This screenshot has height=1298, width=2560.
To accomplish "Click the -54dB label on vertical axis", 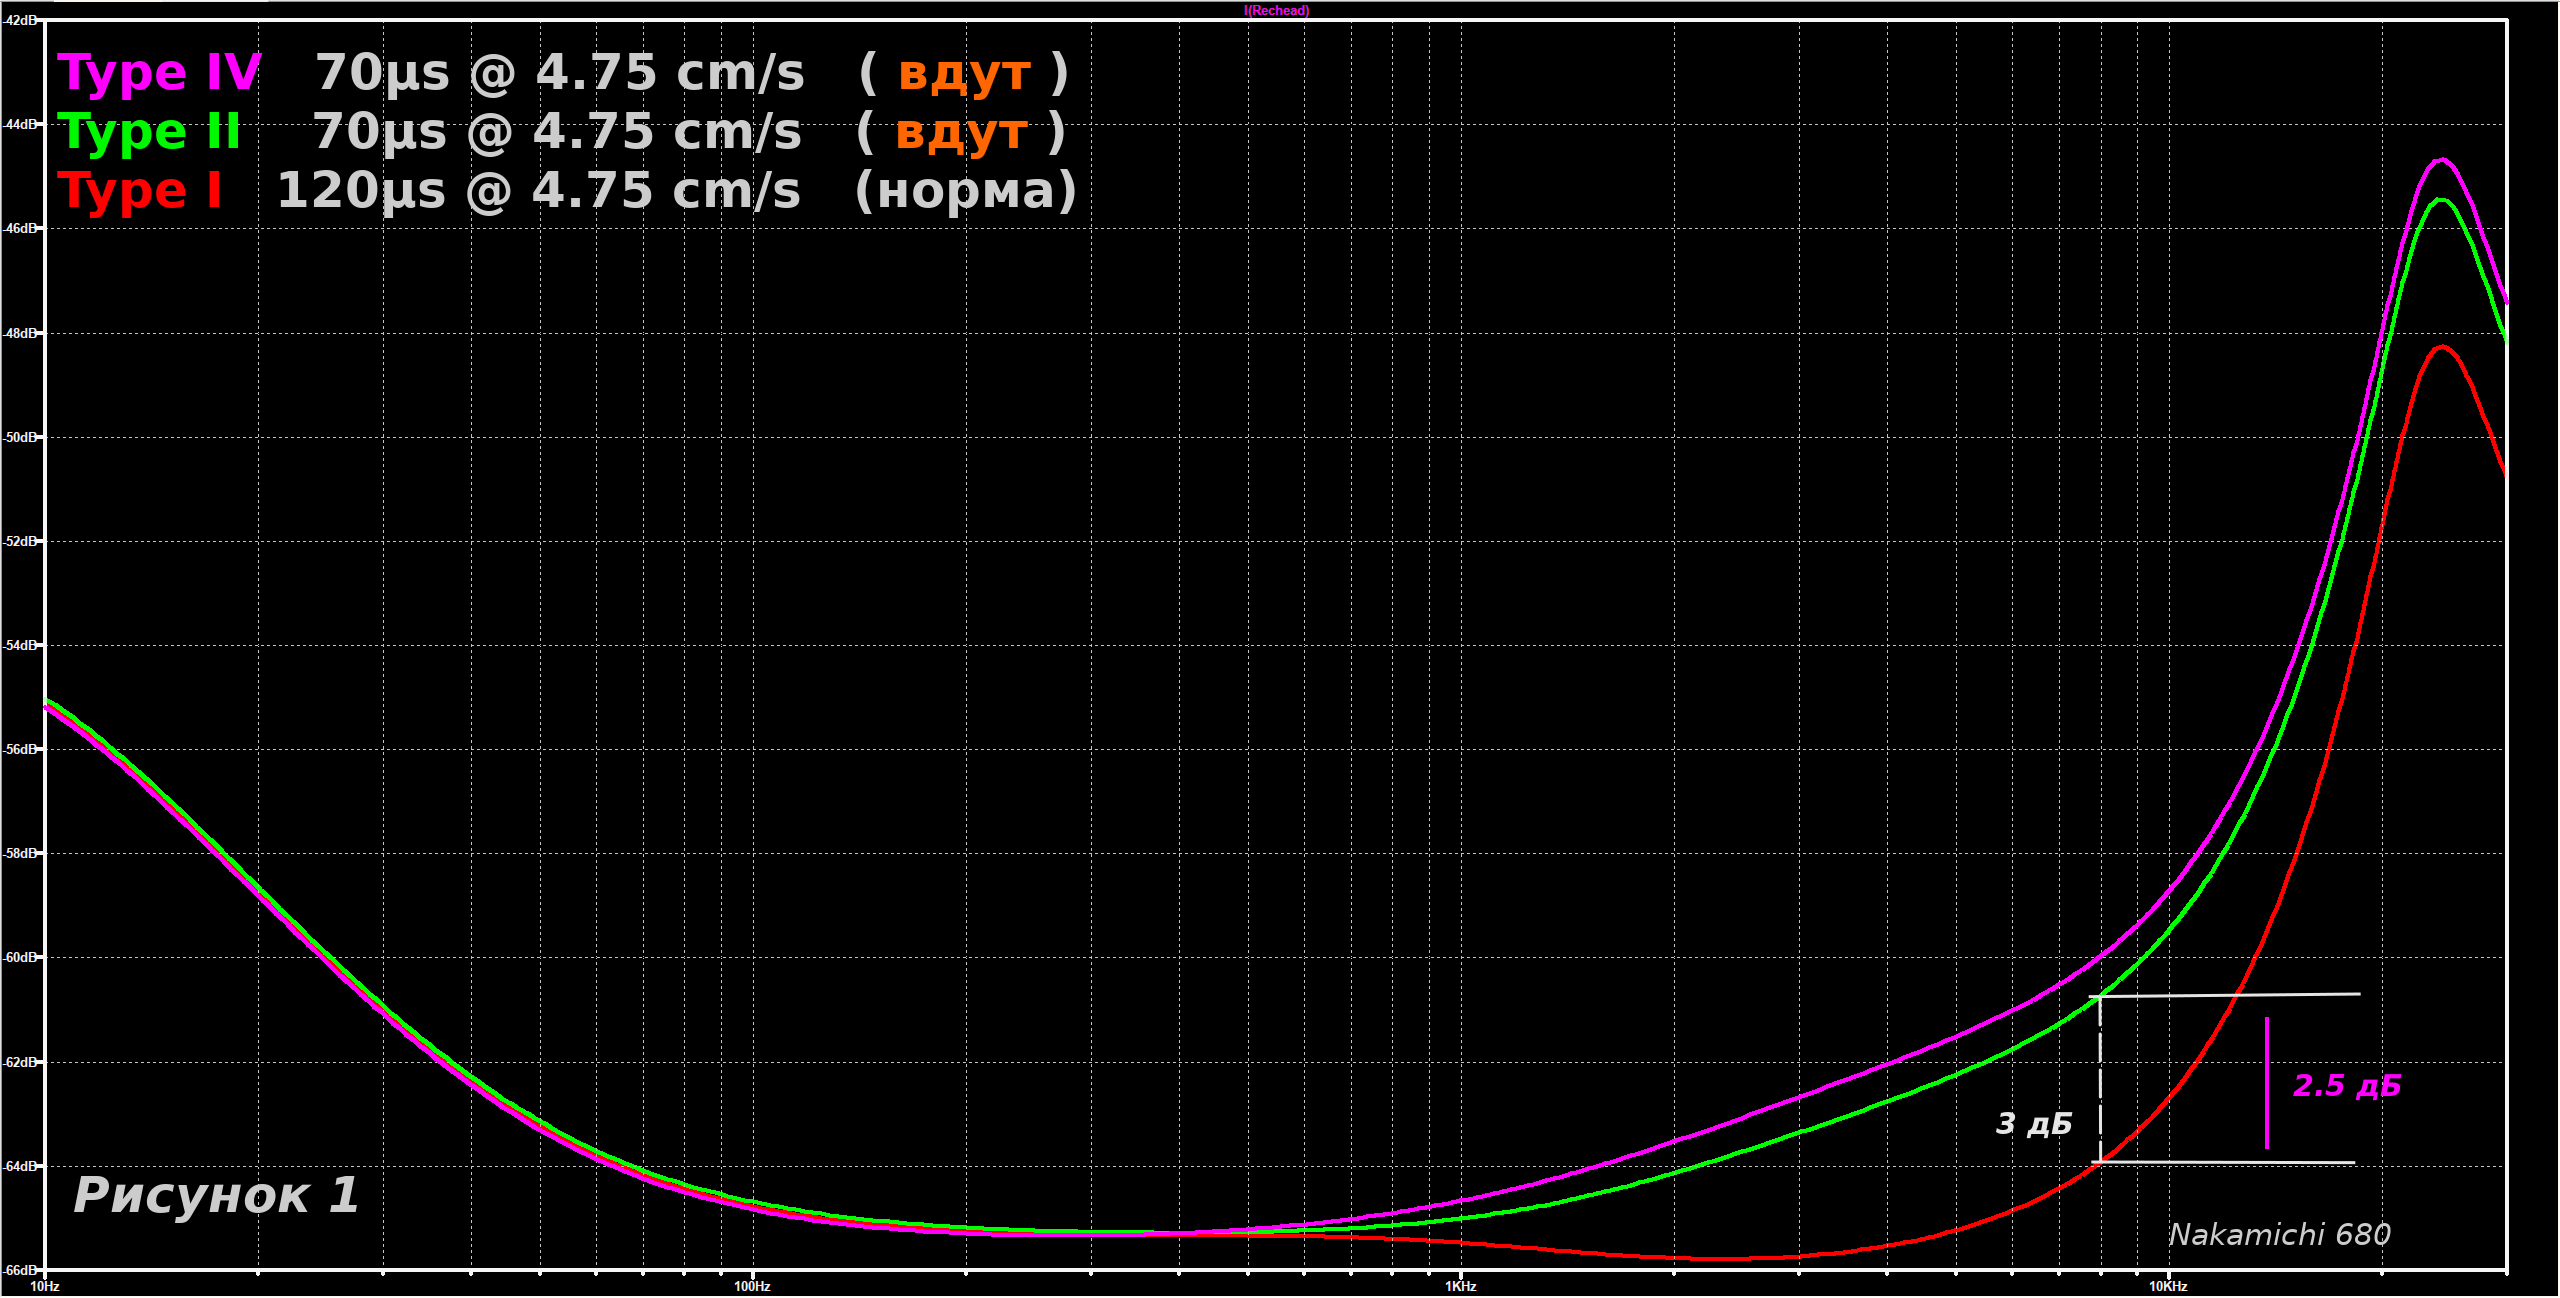I will pos(20,646).
